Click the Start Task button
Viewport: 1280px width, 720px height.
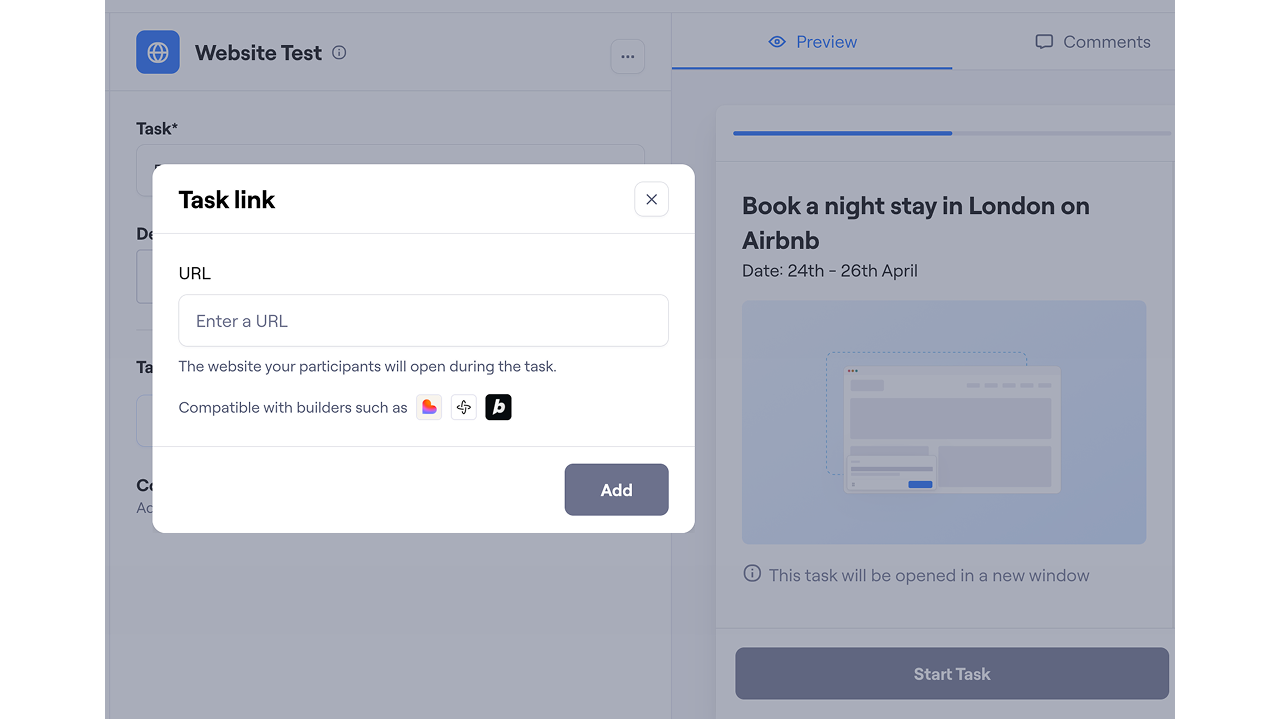click(x=951, y=674)
